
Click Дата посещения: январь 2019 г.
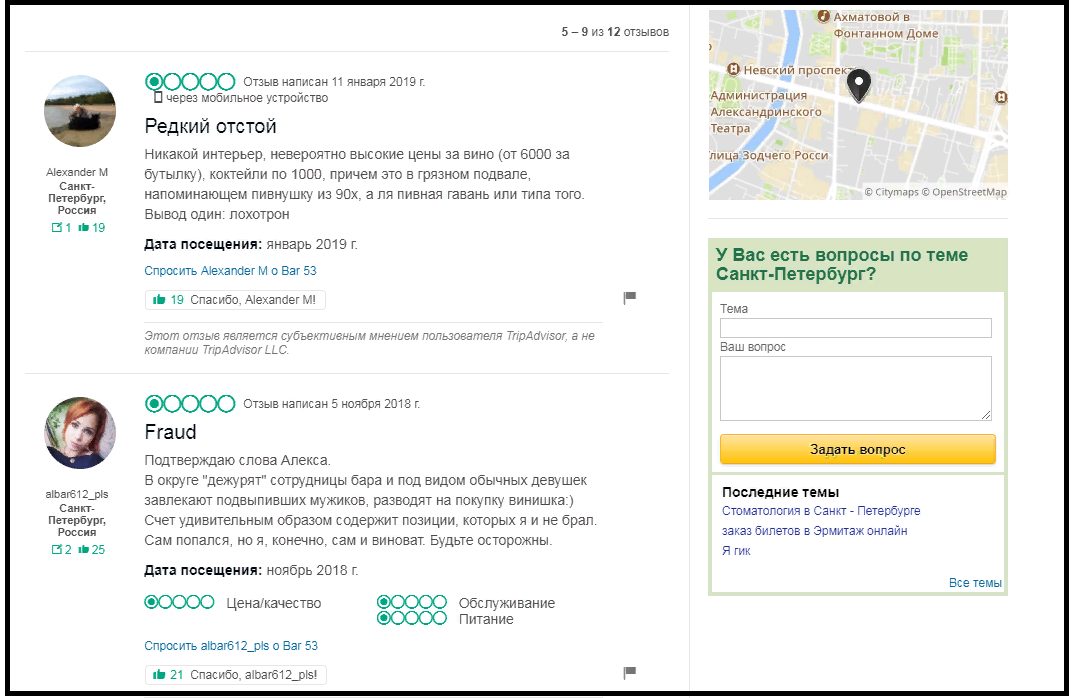point(250,244)
